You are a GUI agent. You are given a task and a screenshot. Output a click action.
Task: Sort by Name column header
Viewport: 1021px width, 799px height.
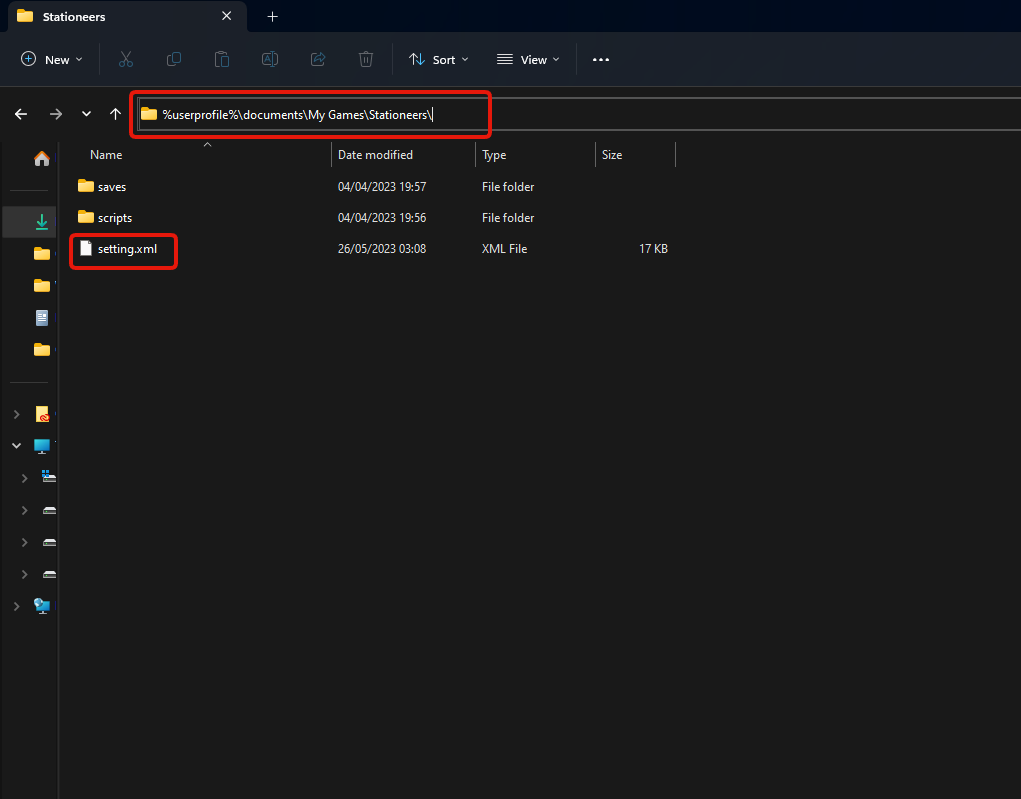click(x=106, y=155)
